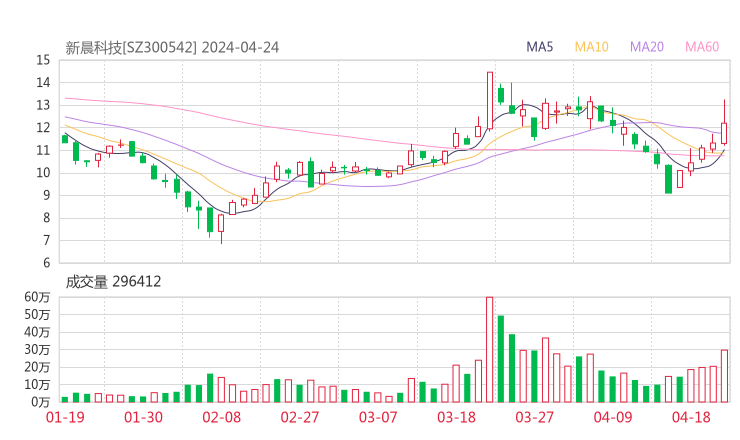Click the 03-07 date axis label

[x=378, y=417]
